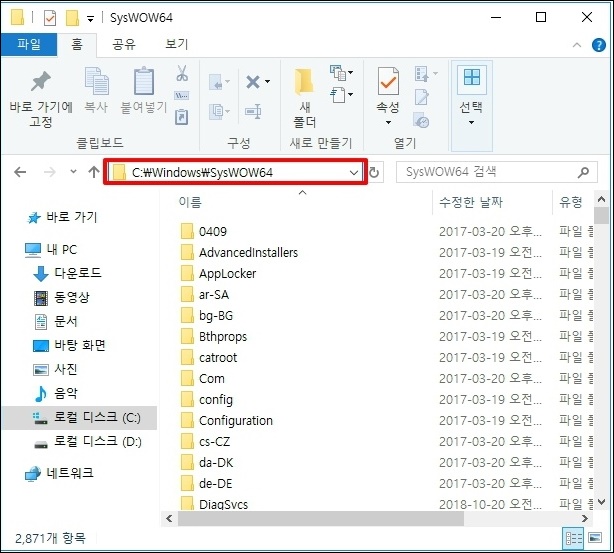This screenshot has height=553, width=614.
Task: Click the Copy path icon
Action: 181,95
